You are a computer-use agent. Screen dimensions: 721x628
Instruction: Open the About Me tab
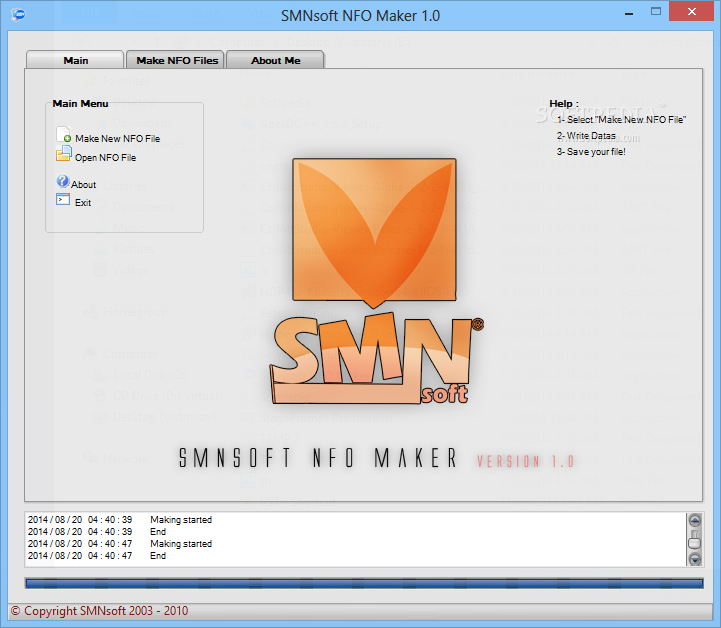tap(275, 60)
